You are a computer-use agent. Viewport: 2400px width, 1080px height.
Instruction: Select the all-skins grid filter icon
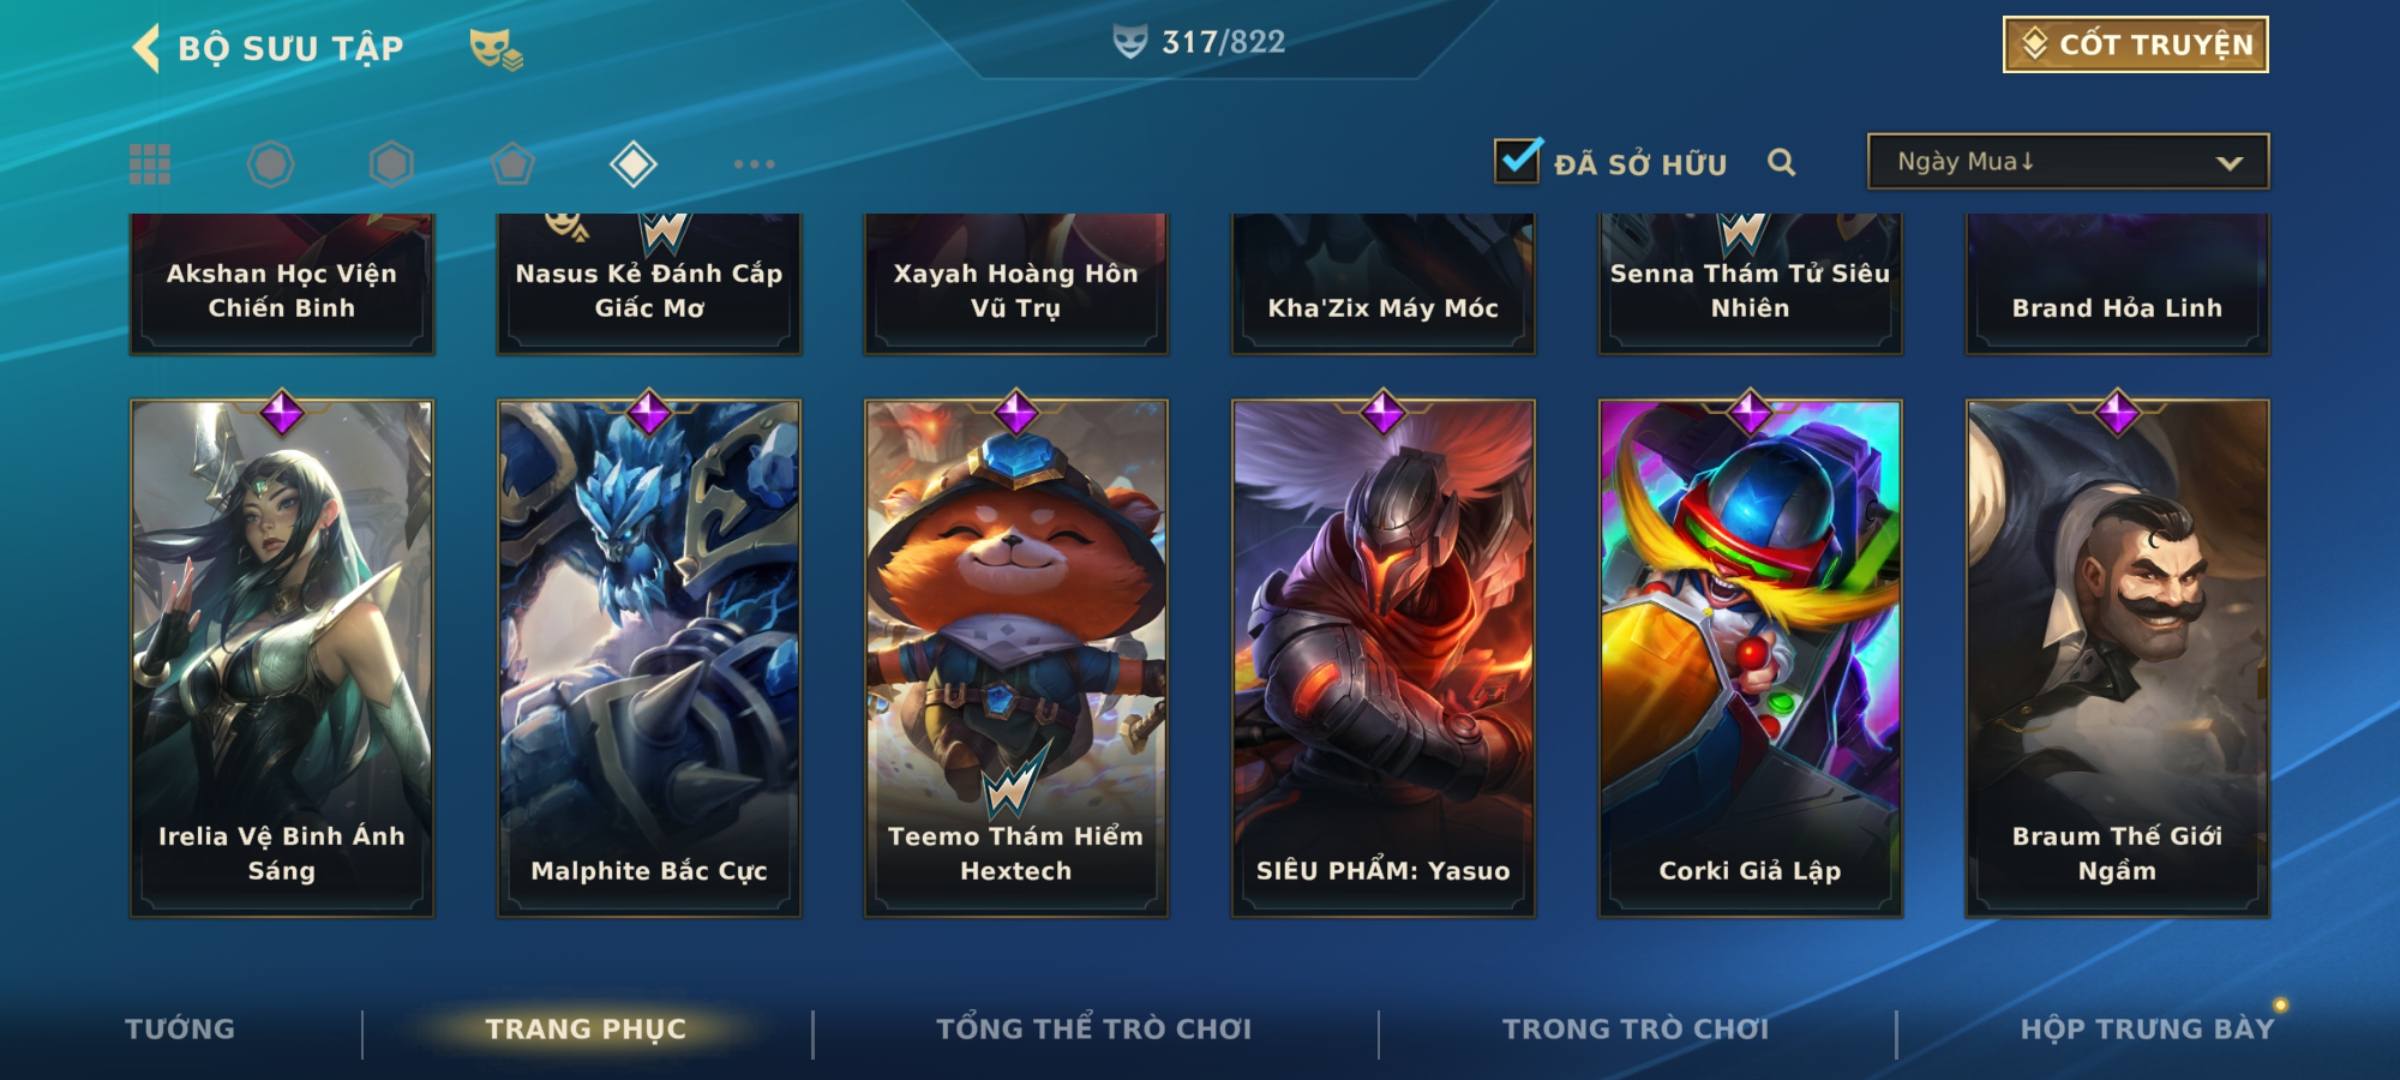pos(150,164)
